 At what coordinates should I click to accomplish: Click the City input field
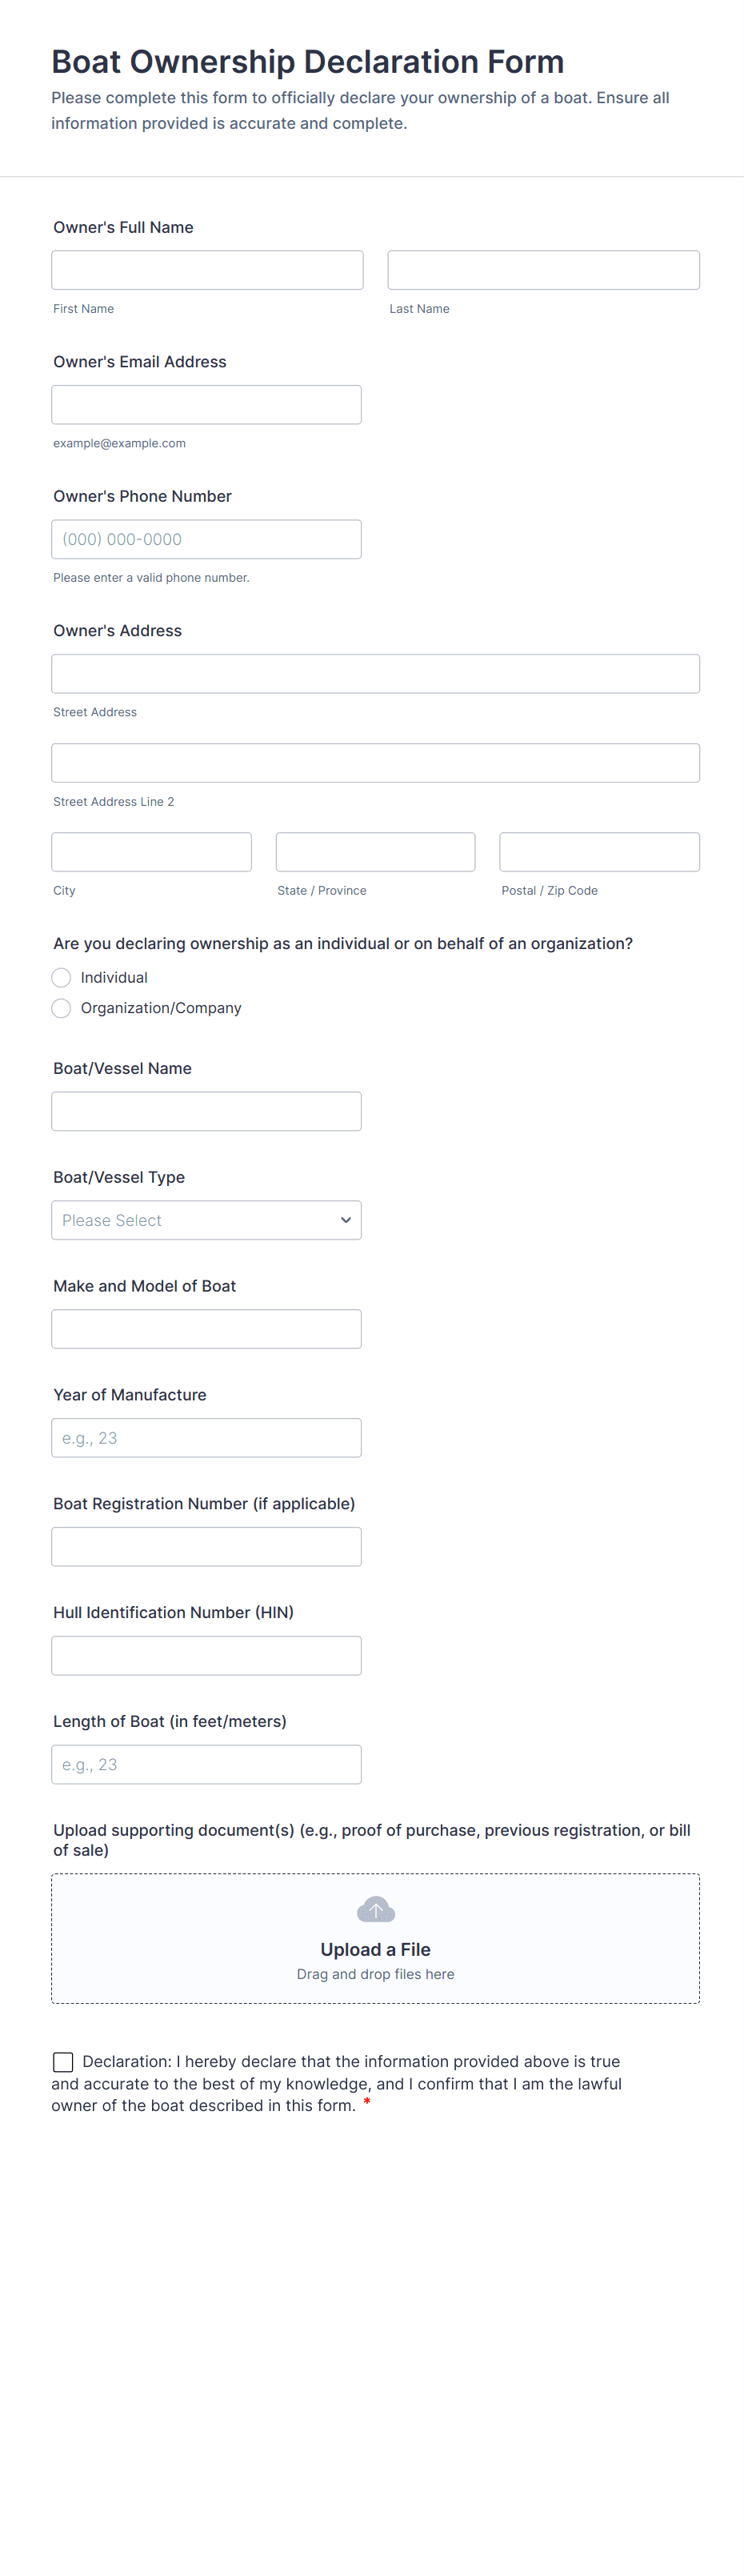151,852
